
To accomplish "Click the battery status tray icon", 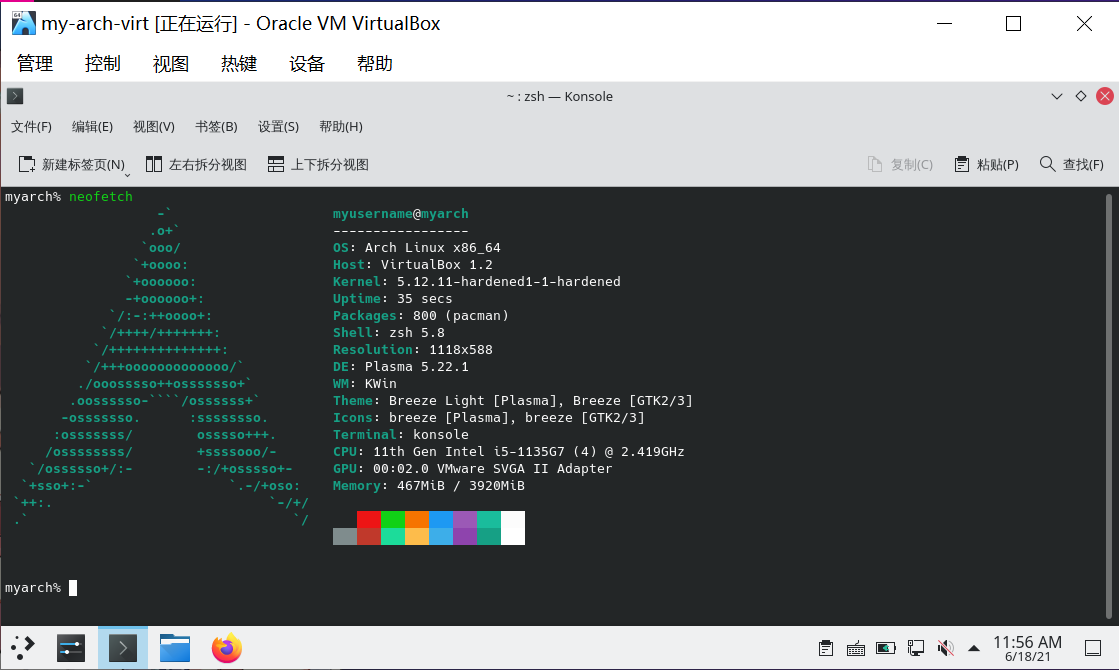I will (886, 648).
